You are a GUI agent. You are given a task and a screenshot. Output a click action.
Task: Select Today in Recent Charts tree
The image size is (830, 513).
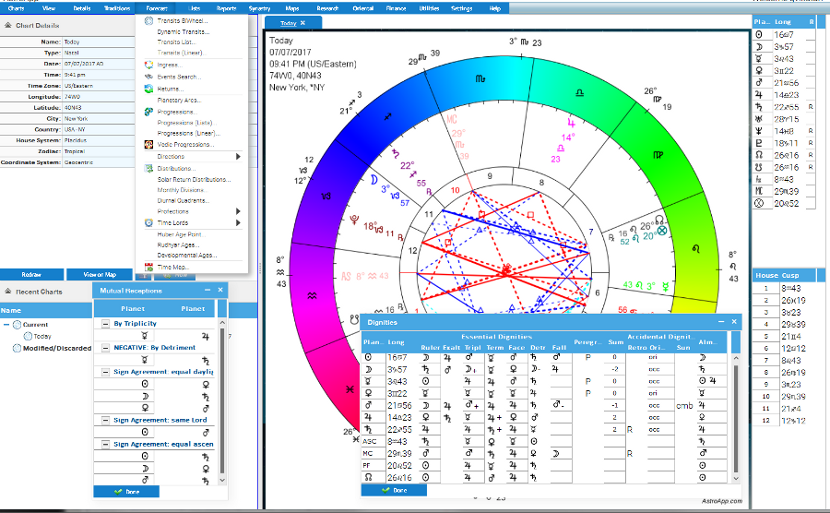43,336
